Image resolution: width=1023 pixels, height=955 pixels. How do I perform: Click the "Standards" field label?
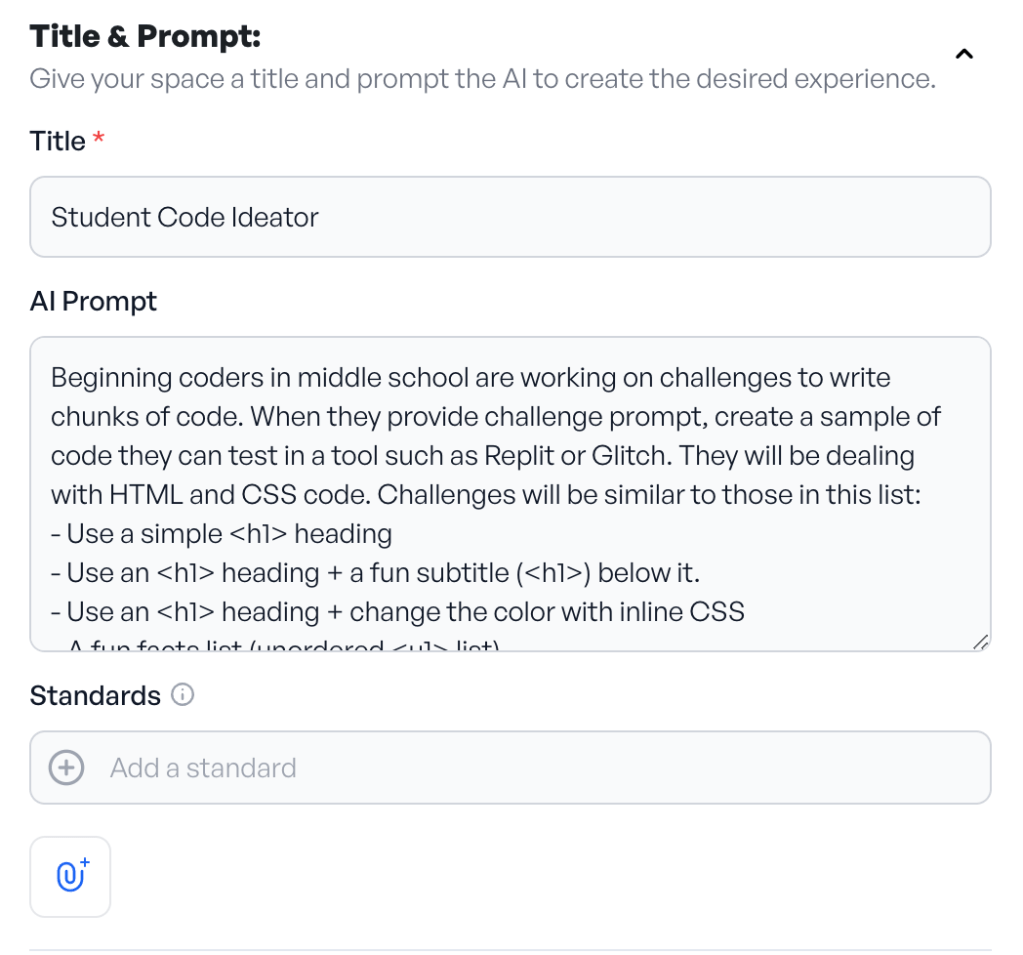tap(95, 695)
